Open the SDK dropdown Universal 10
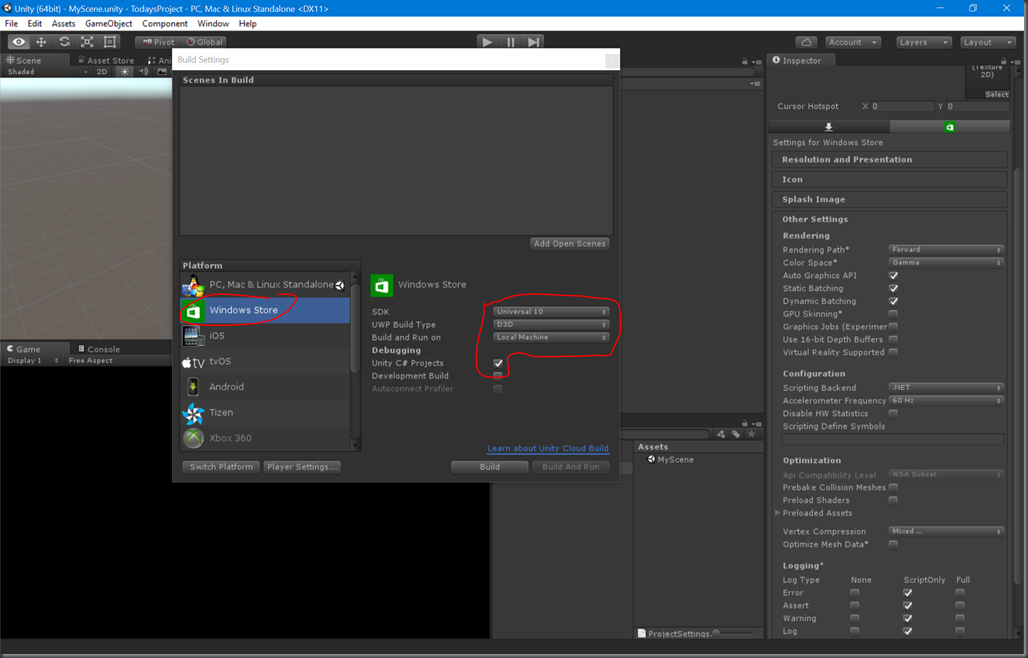Viewport: 1028px width, 658px height. [x=551, y=312]
